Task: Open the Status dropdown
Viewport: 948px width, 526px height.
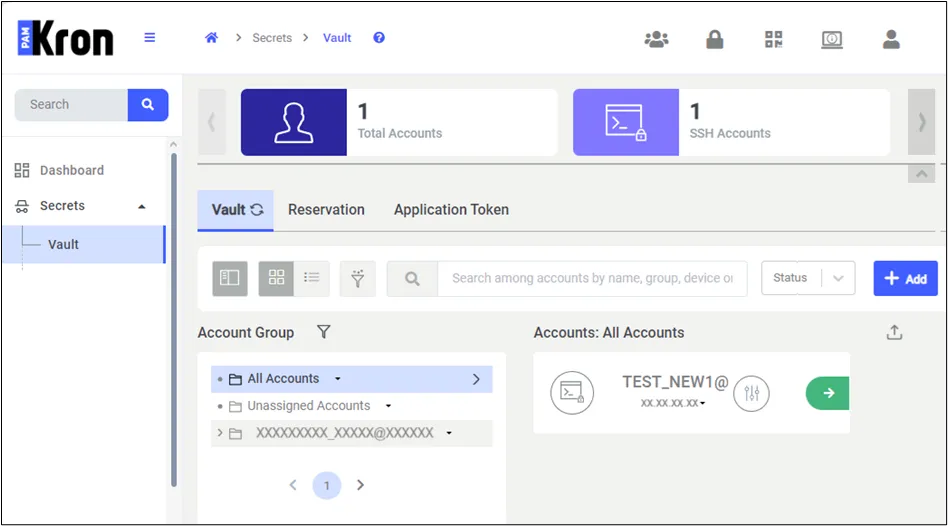Action: (808, 278)
